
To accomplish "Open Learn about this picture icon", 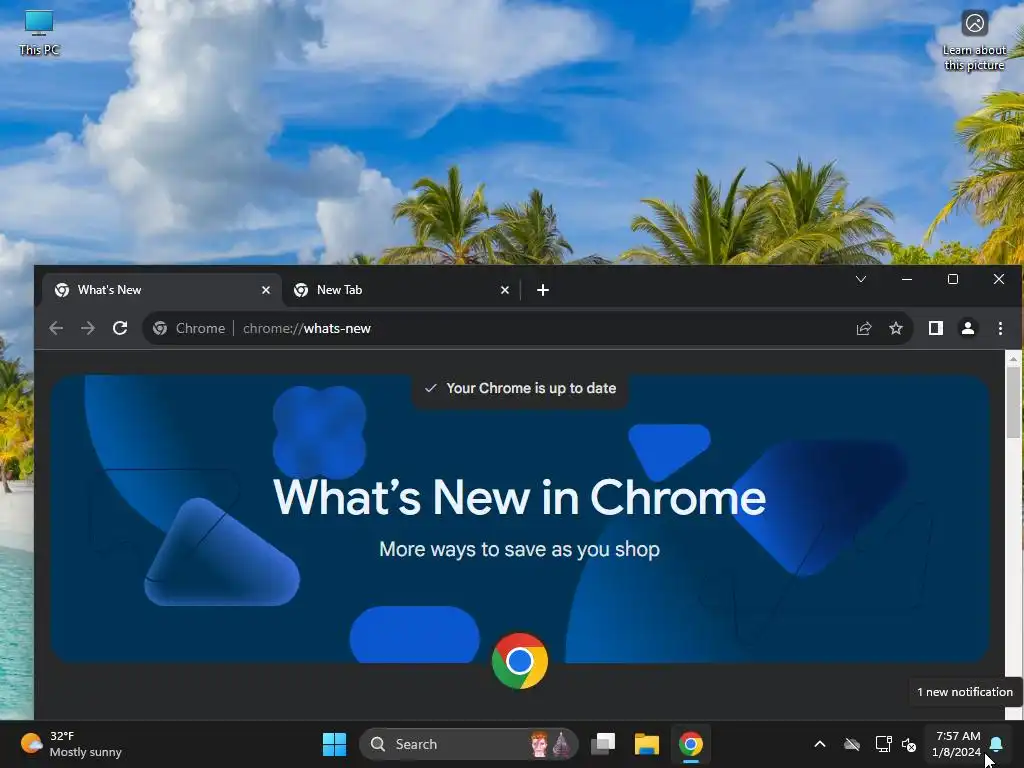I will (x=974, y=40).
